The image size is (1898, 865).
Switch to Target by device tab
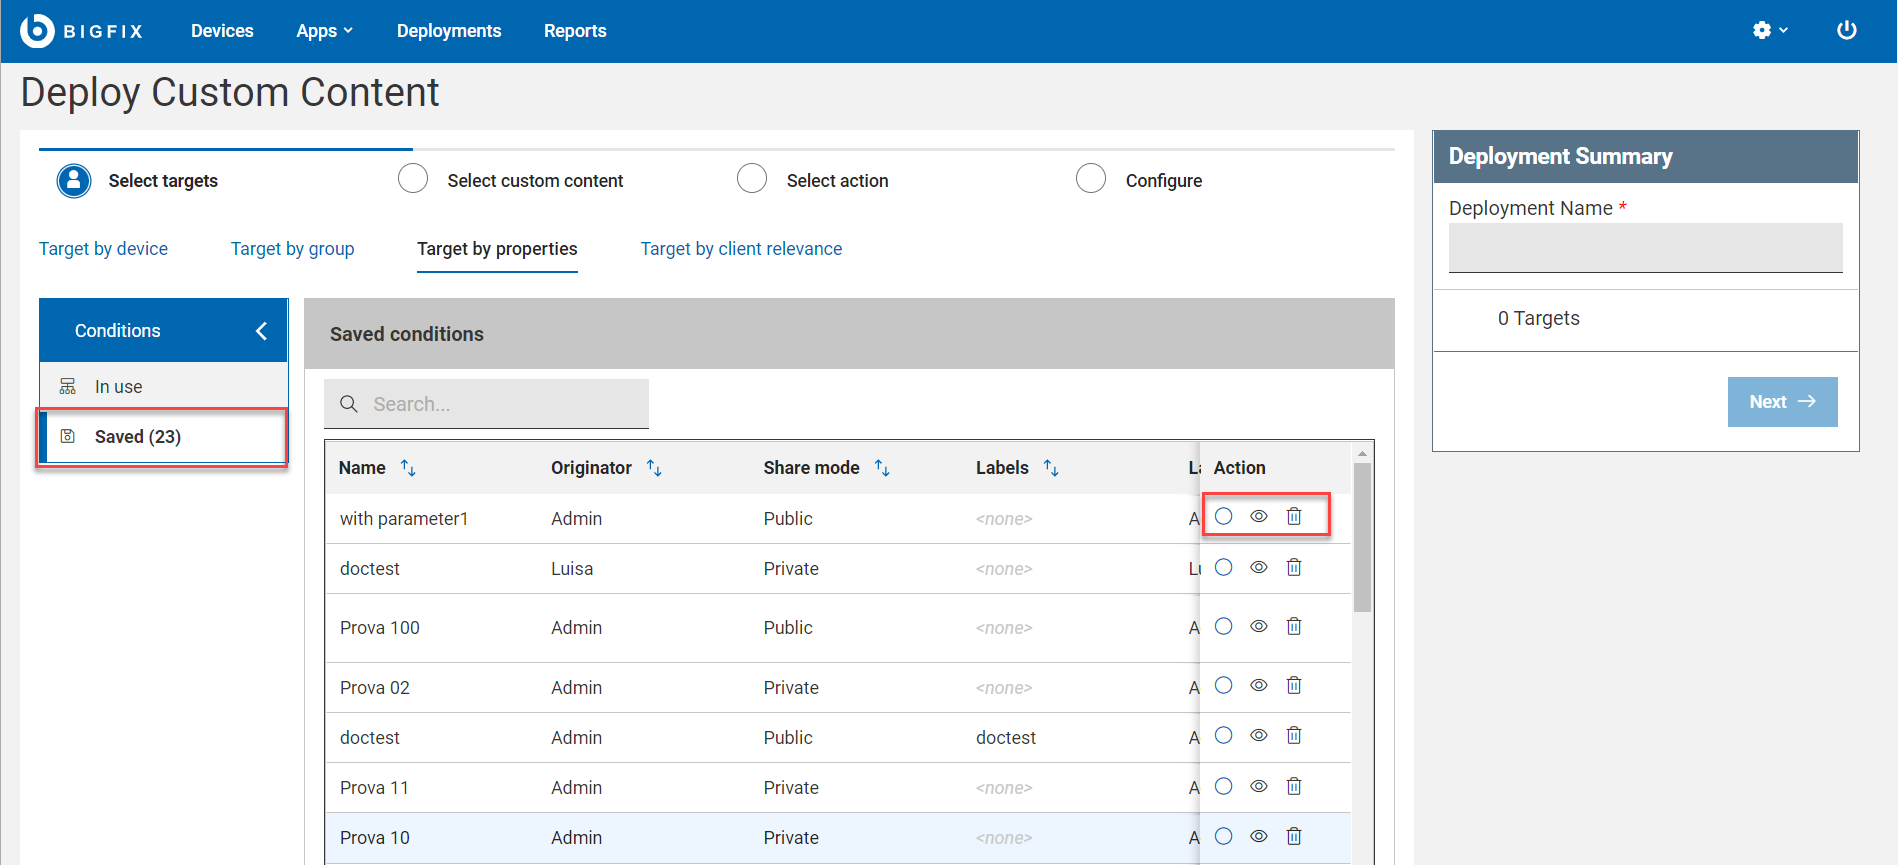click(103, 249)
